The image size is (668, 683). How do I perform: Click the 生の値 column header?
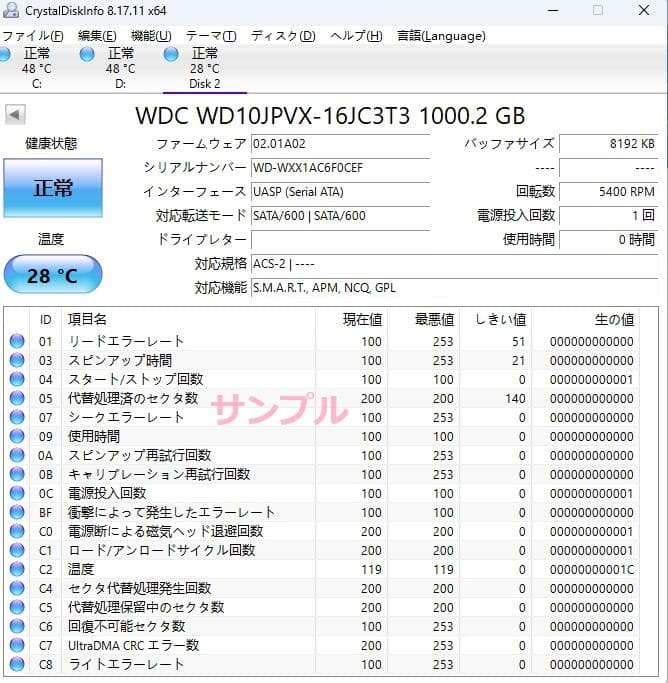614,319
